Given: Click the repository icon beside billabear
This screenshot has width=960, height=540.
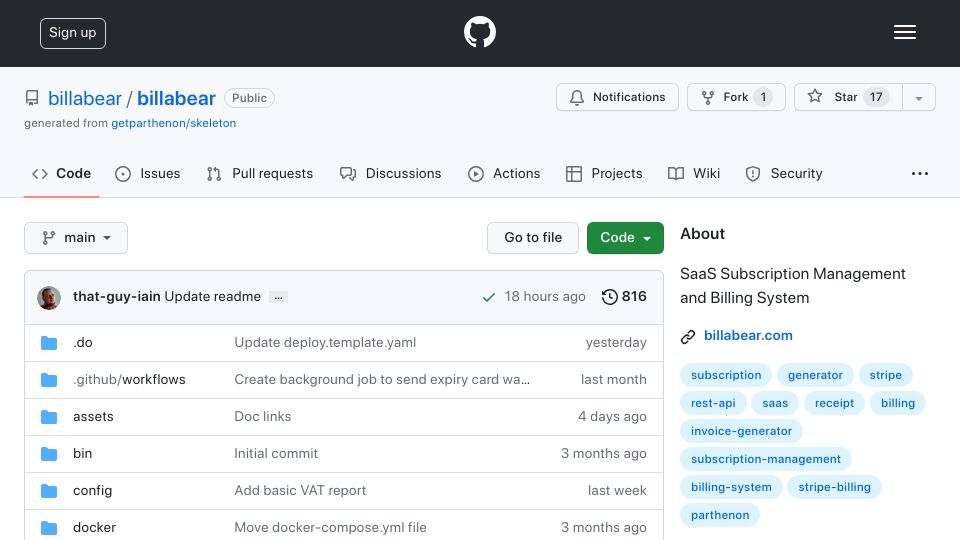Looking at the screenshot, I should tap(32, 98).
